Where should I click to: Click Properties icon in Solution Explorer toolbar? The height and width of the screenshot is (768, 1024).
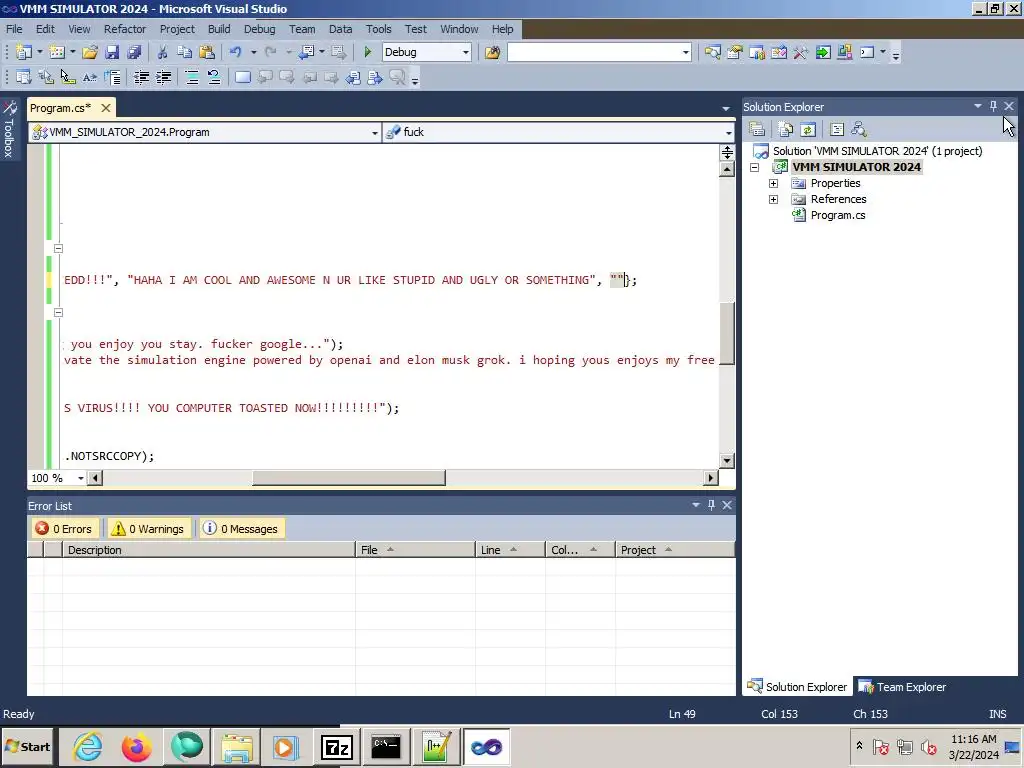click(x=757, y=129)
